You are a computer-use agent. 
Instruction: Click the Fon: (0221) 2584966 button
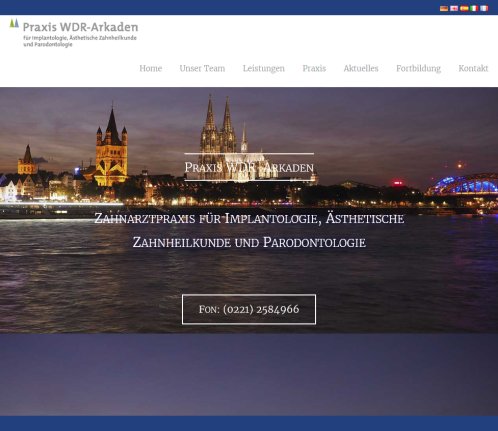pos(249,309)
